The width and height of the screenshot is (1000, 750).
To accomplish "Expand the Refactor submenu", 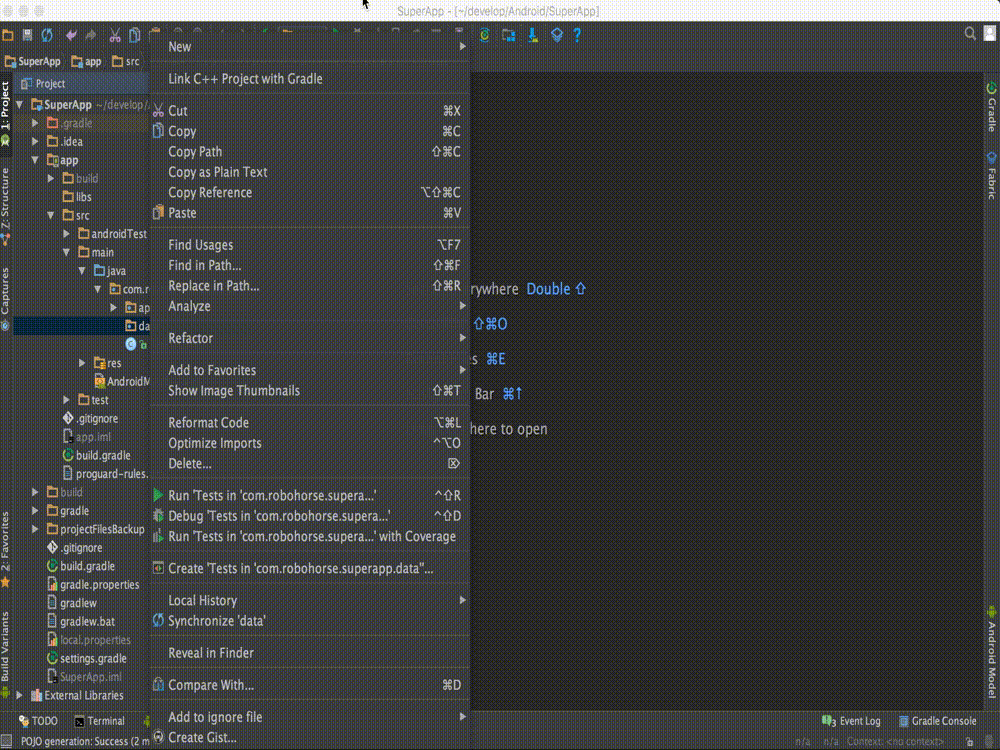I will click(x=190, y=337).
